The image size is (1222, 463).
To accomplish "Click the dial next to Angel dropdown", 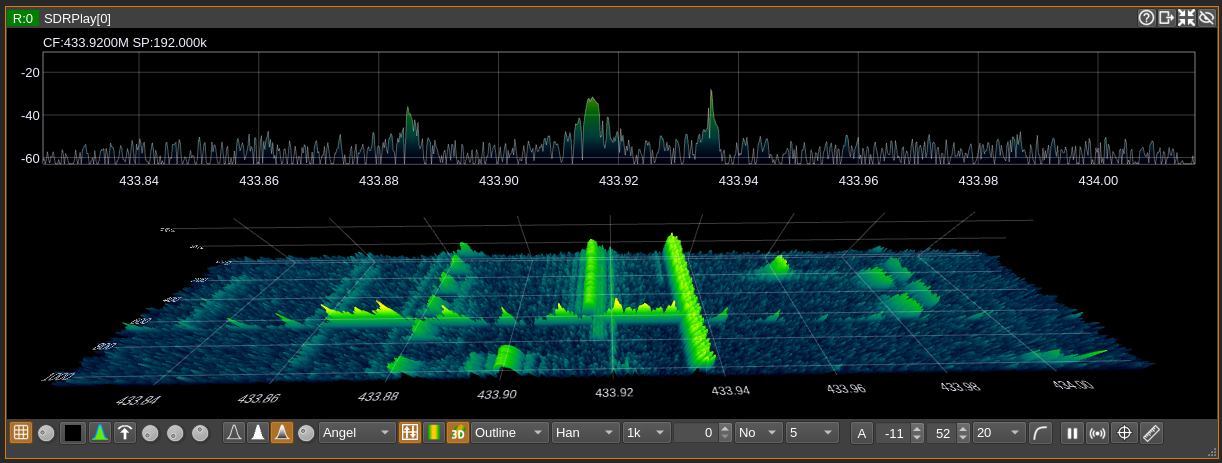I will 306,433.
